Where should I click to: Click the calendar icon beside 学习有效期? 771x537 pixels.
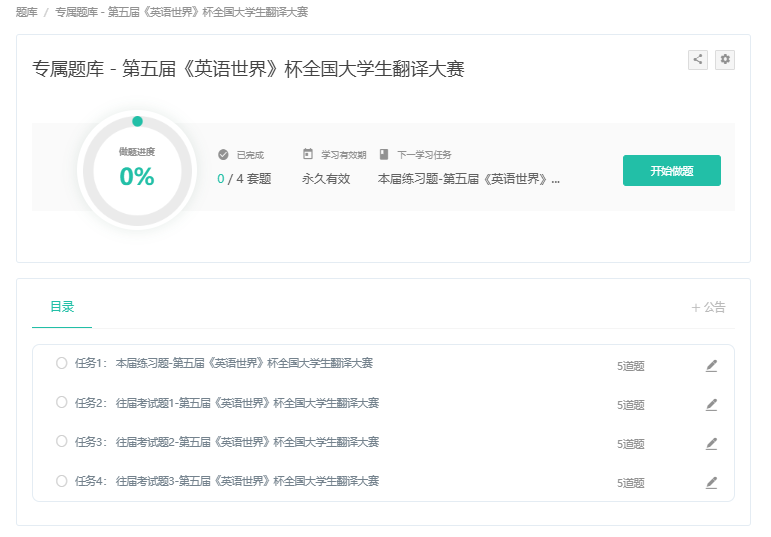tap(308, 155)
